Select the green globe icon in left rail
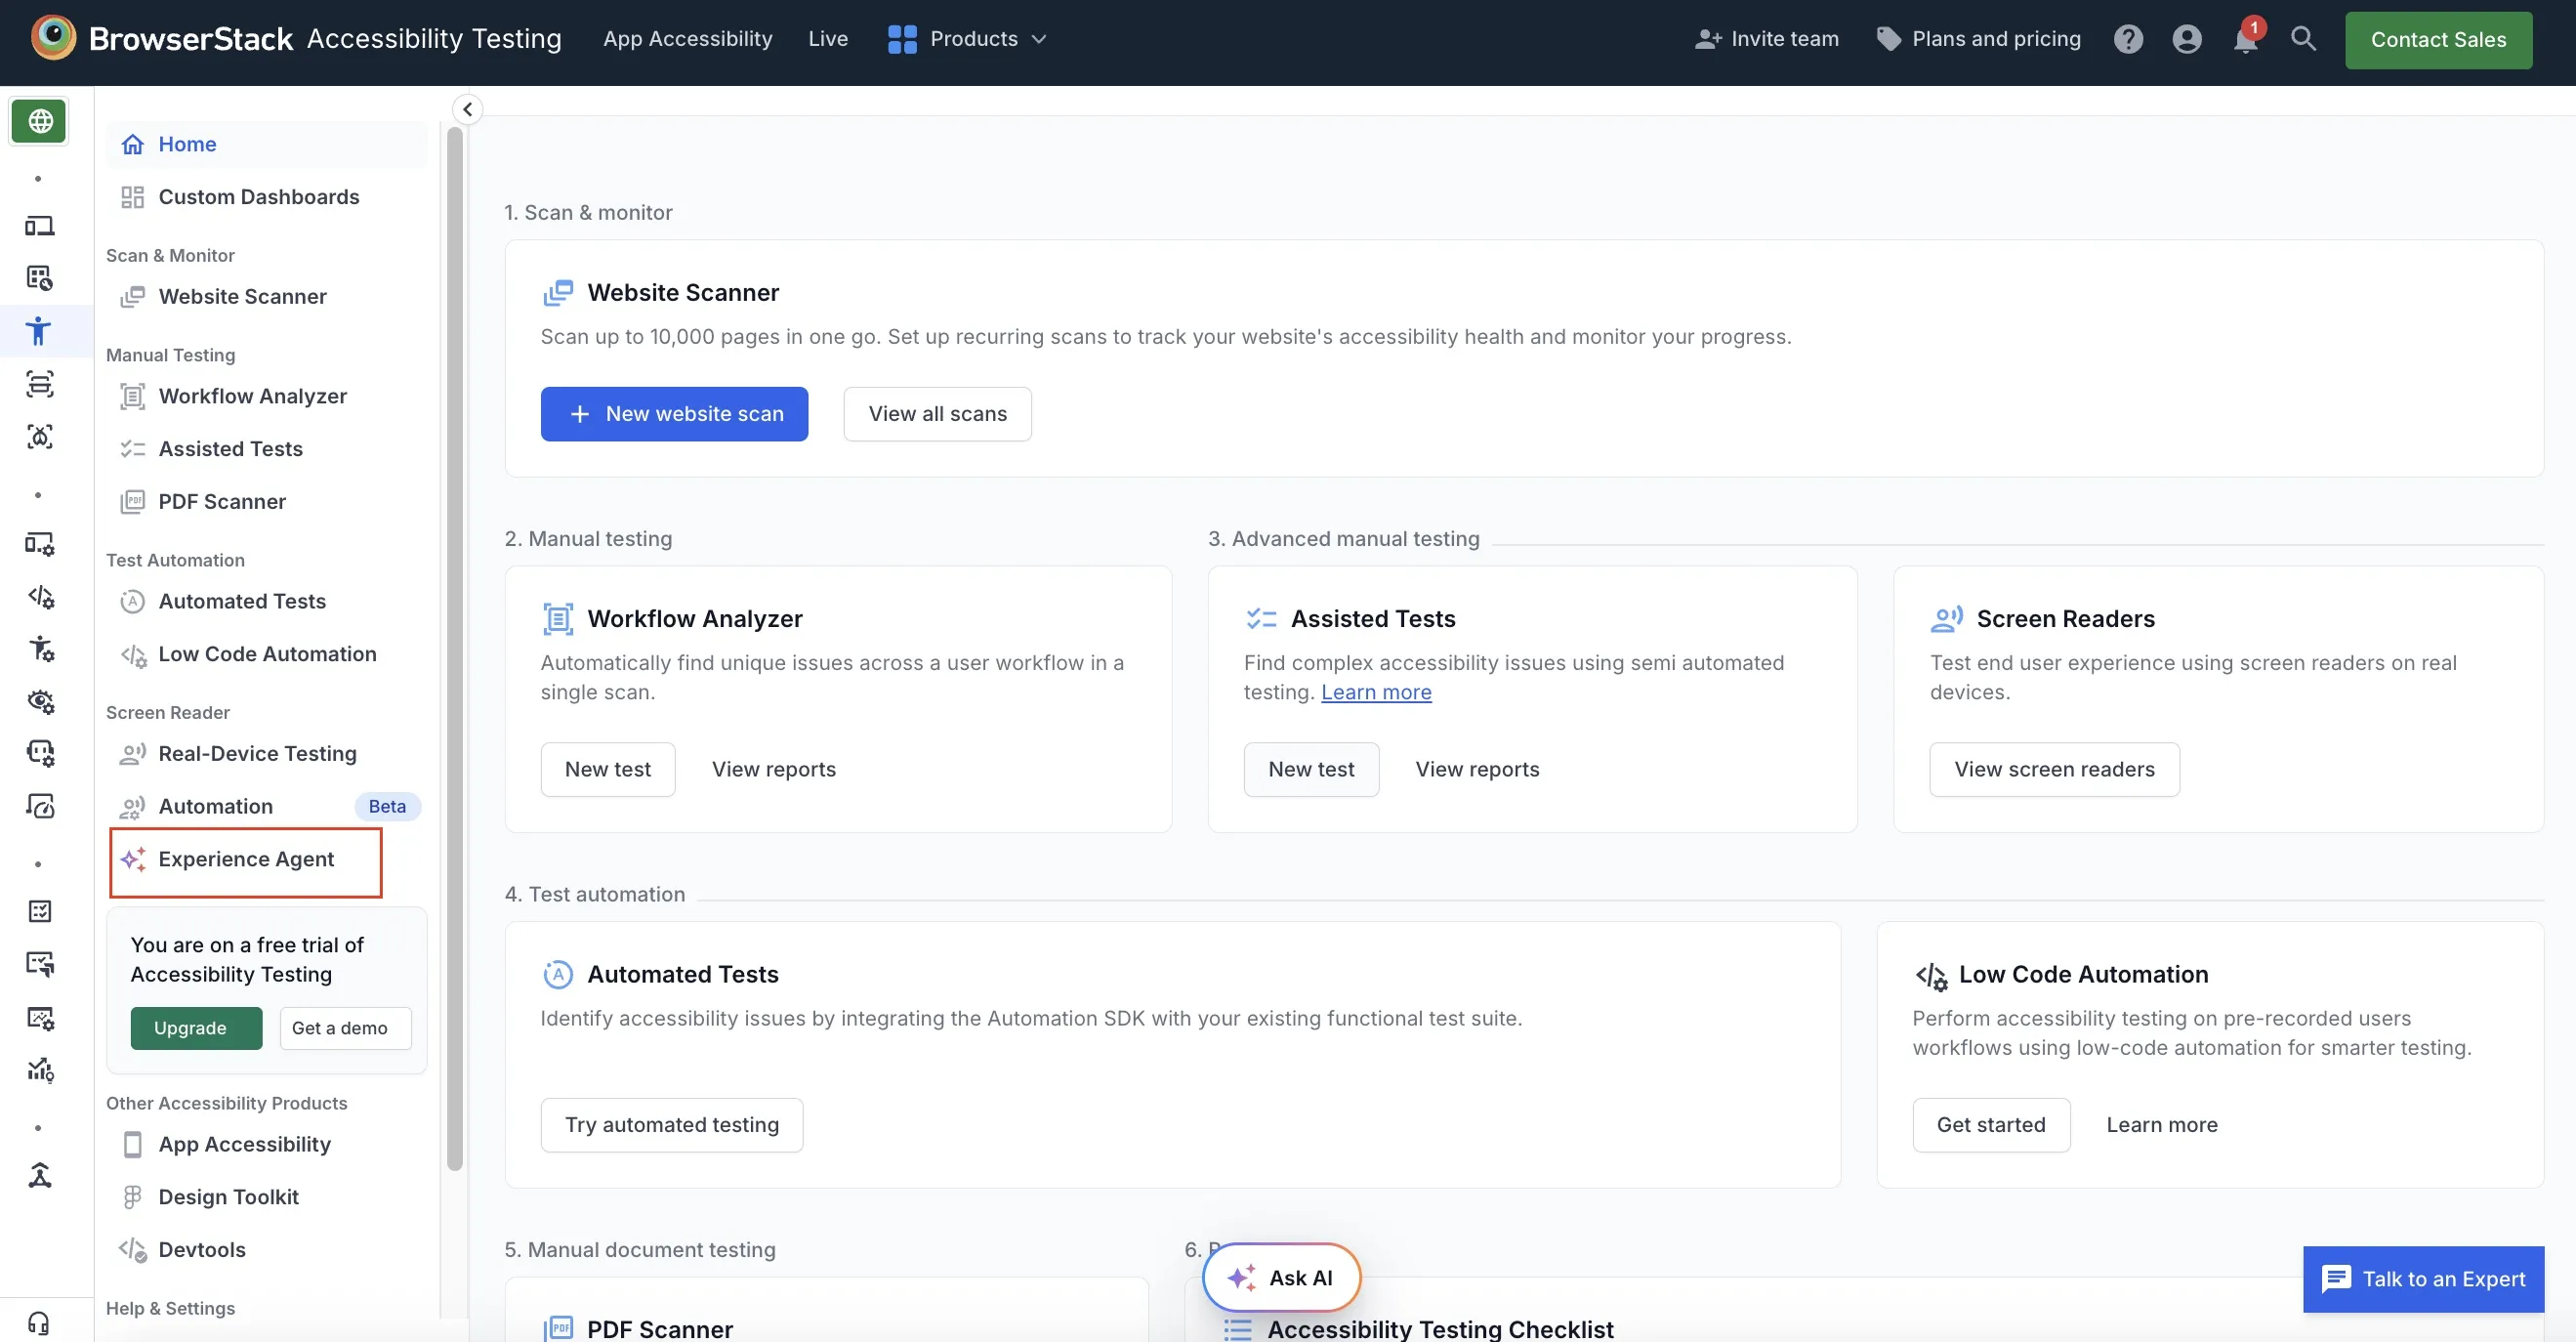This screenshot has width=2576, height=1342. tap(39, 121)
